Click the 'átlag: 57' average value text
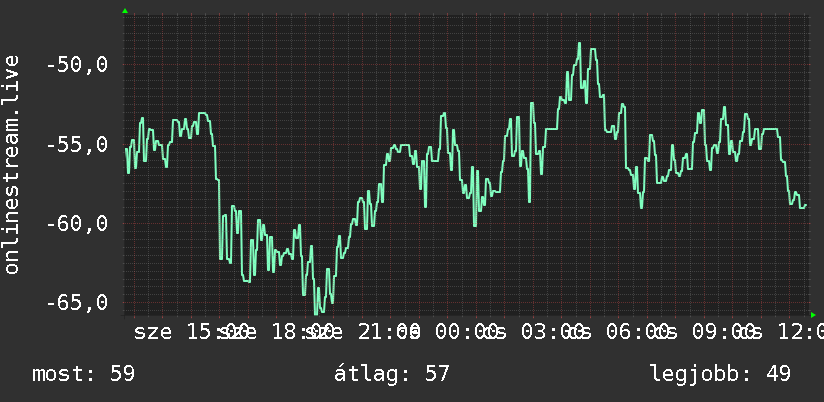 (x=392, y=374)
